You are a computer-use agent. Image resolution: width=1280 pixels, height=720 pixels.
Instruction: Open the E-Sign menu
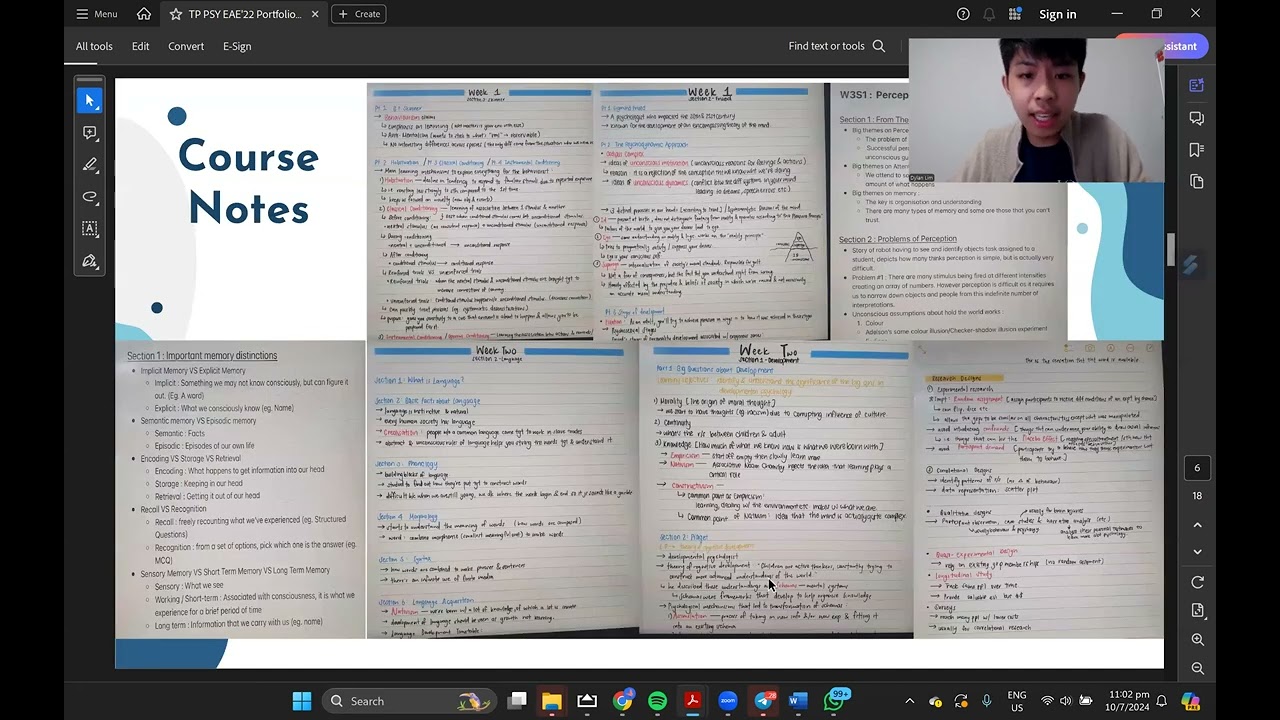[237, 46]
